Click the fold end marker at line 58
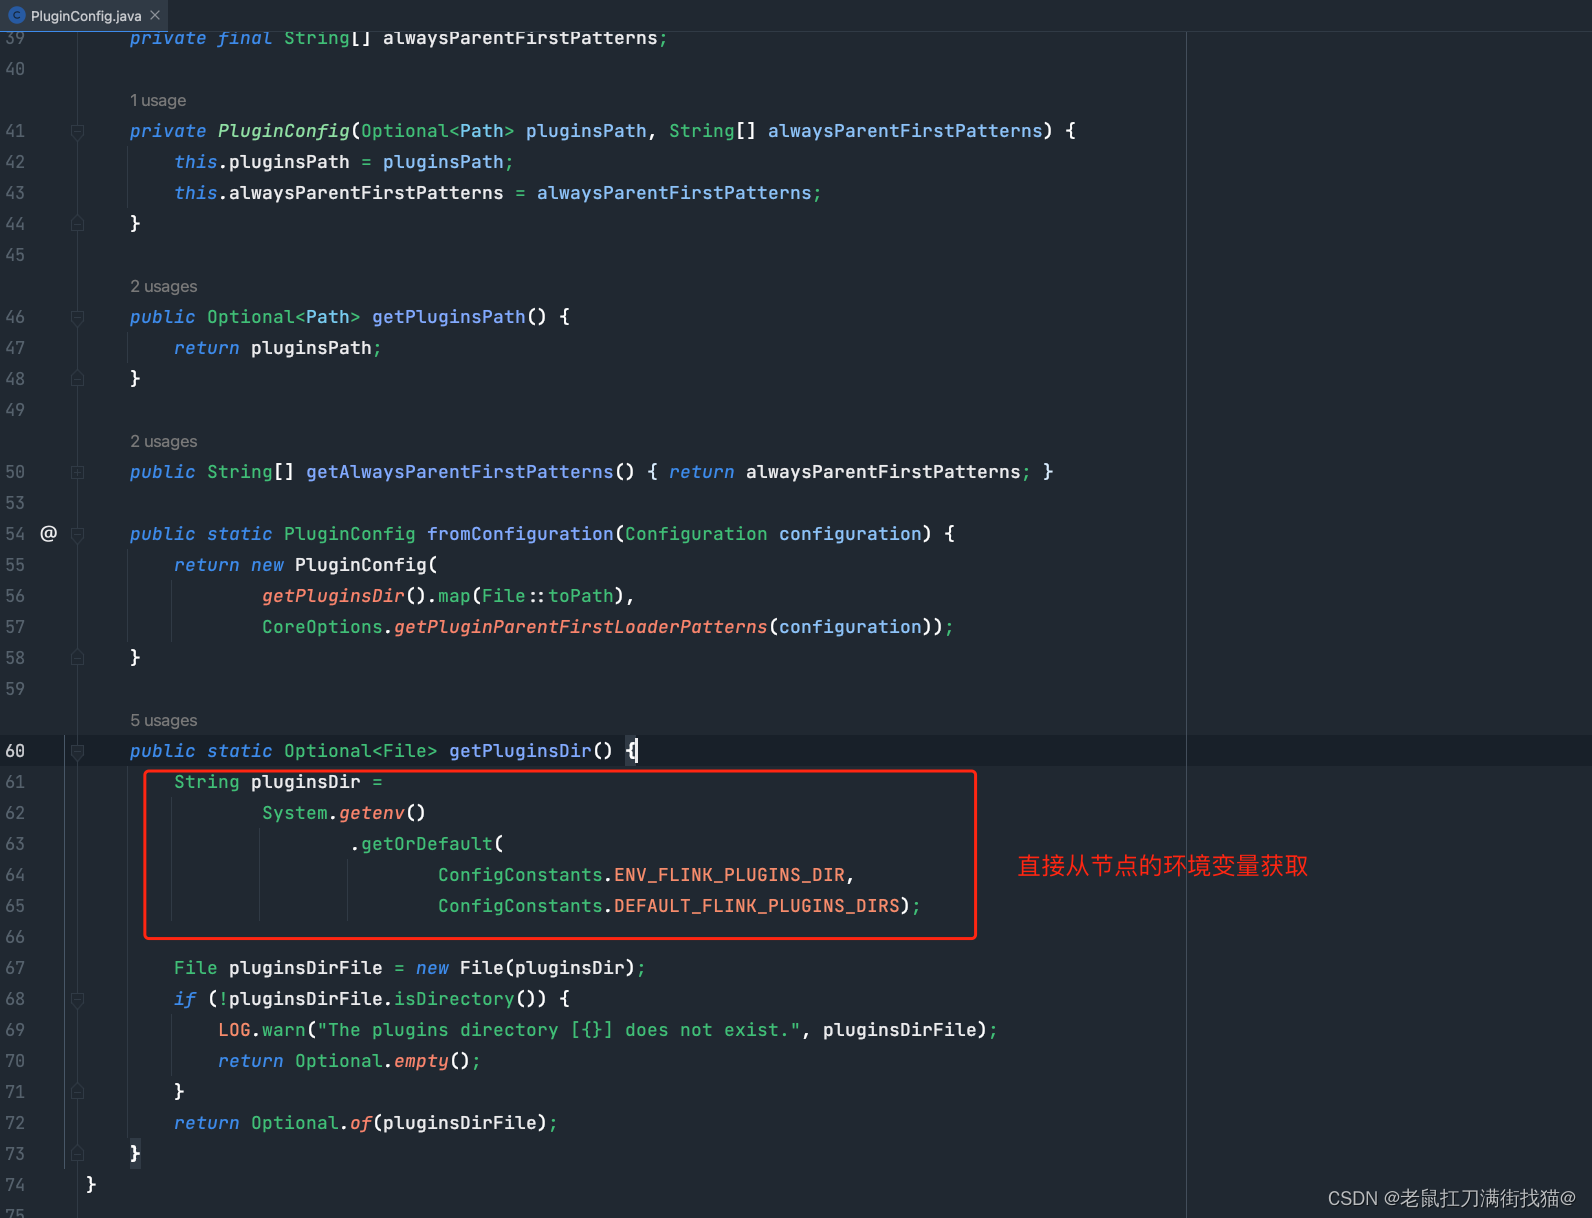1592x1218 pixels. pyautogui.click(x=77, y=658)
